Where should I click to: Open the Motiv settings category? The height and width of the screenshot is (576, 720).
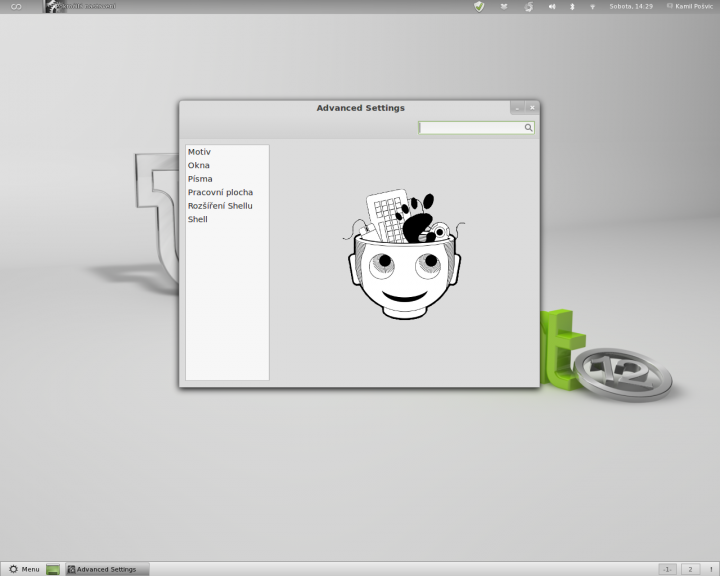coord(227,152)
